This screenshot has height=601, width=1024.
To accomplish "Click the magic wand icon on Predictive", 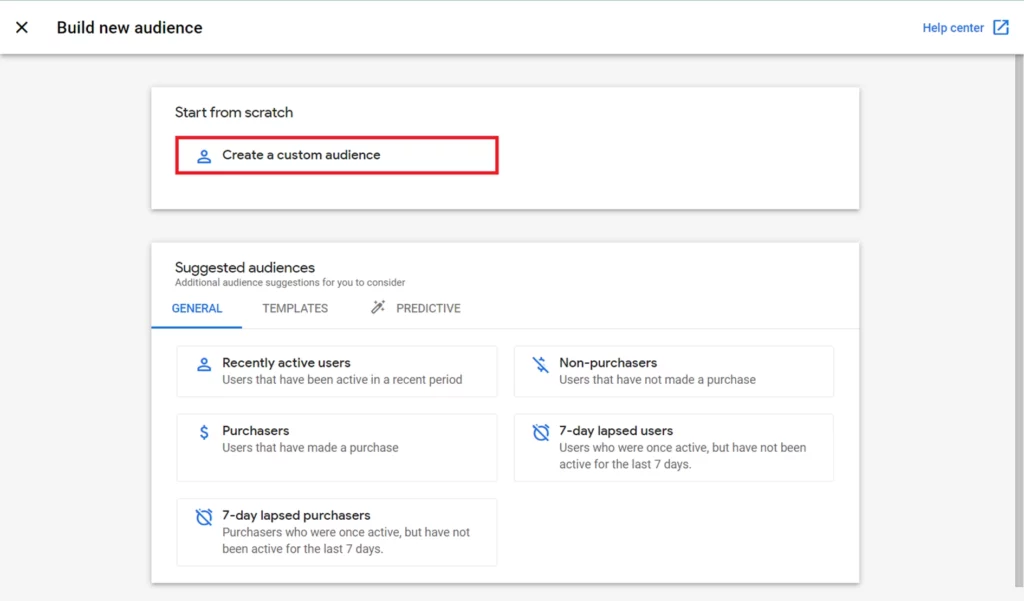I will click(x=378, y=308).
